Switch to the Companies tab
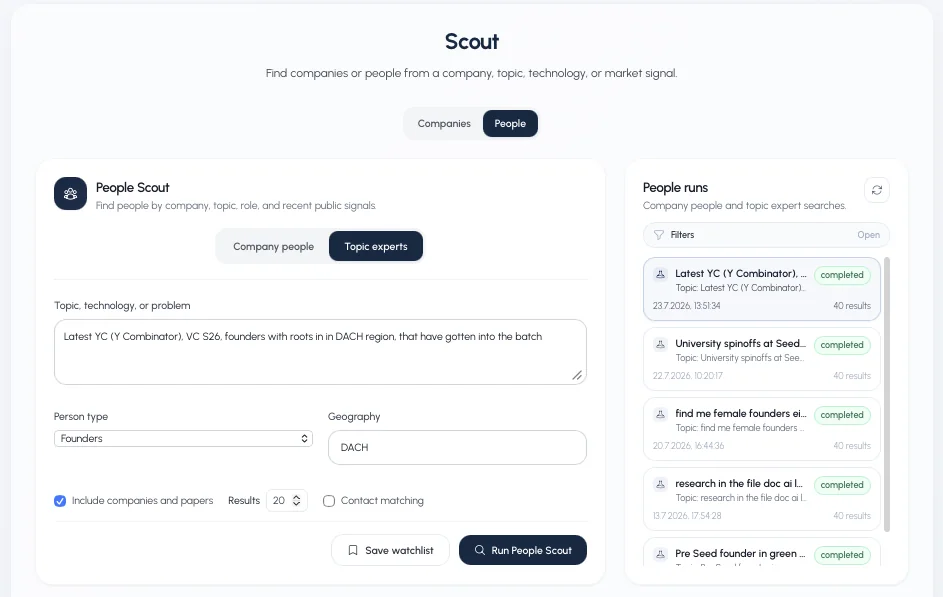943x597 pixels. tap(444, 123)
